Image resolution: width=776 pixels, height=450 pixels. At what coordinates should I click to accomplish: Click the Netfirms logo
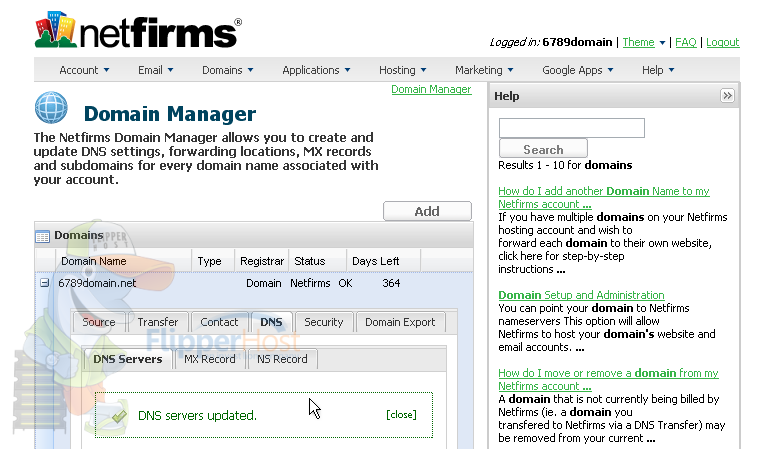138,31
